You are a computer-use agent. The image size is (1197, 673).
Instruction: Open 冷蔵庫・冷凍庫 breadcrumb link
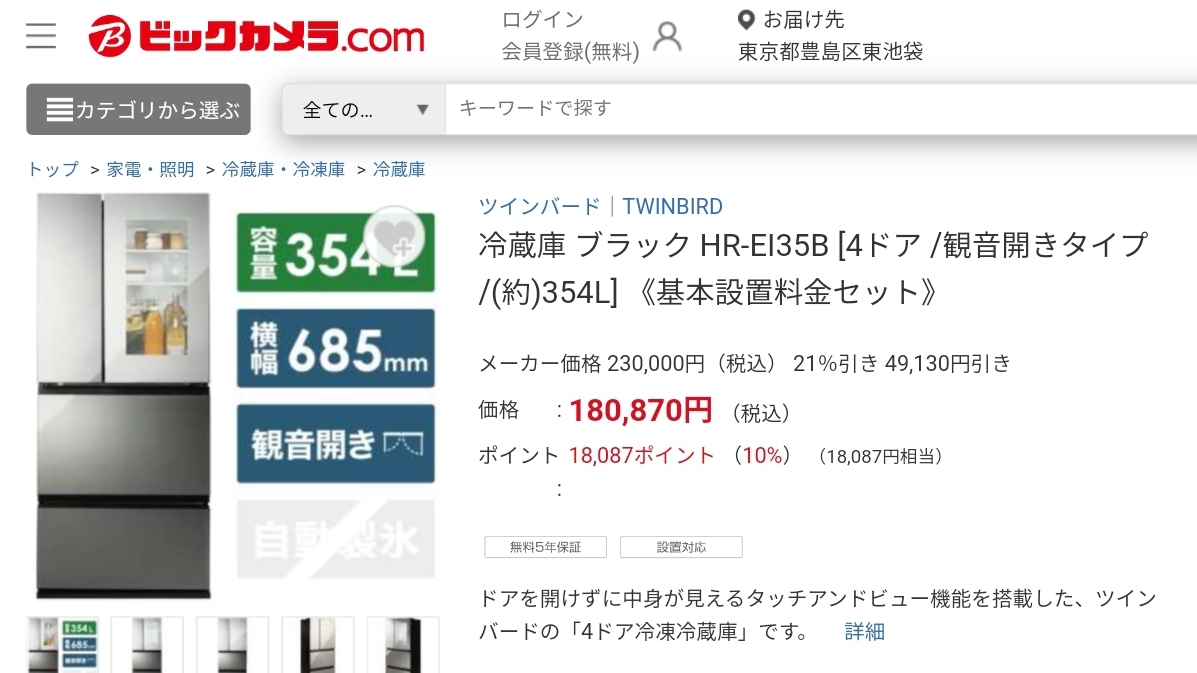283,169
